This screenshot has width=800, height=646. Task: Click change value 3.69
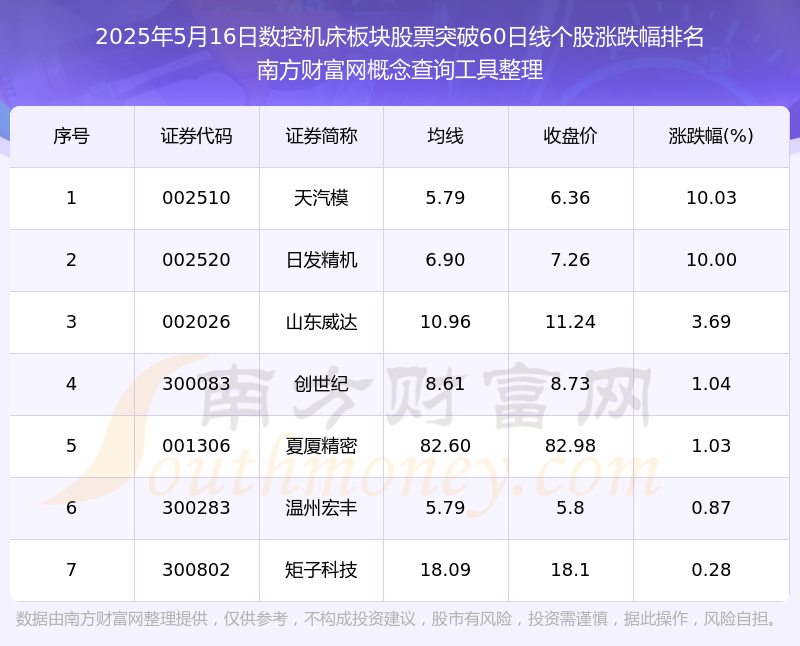711,322
